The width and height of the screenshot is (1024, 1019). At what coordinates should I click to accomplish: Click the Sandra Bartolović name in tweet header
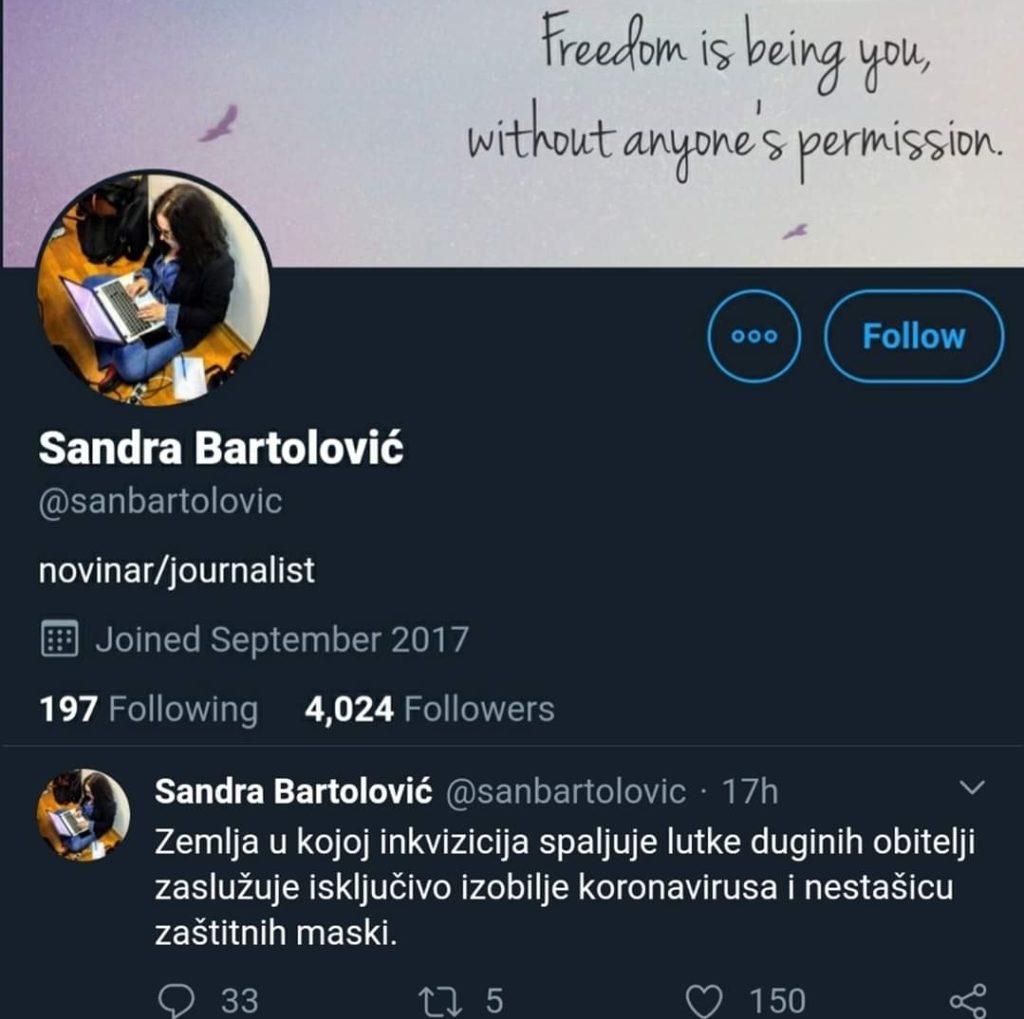tap(293, 791)
